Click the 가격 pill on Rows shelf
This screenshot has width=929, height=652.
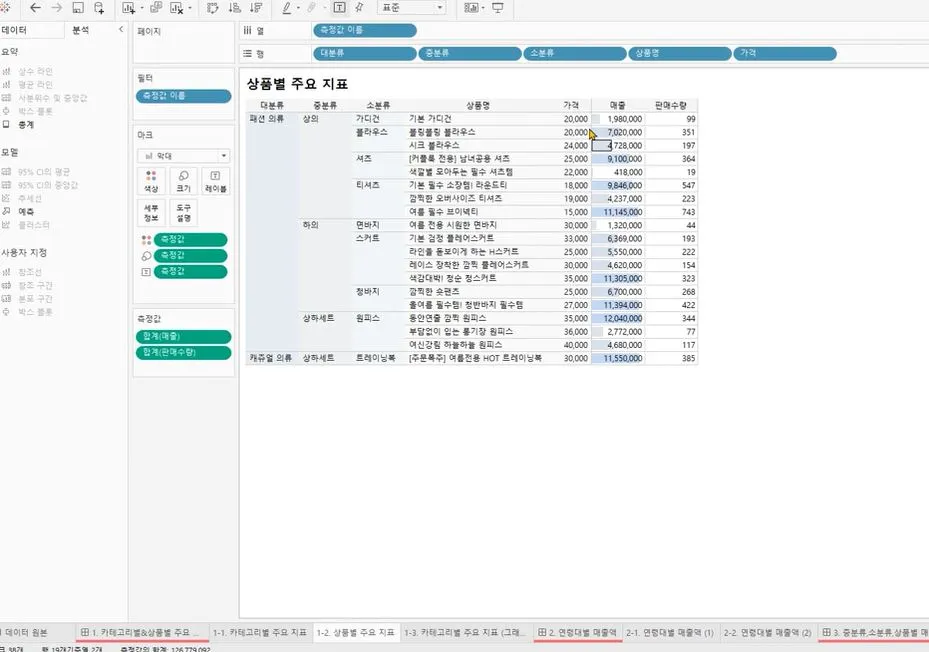click(x=785, y=53)
